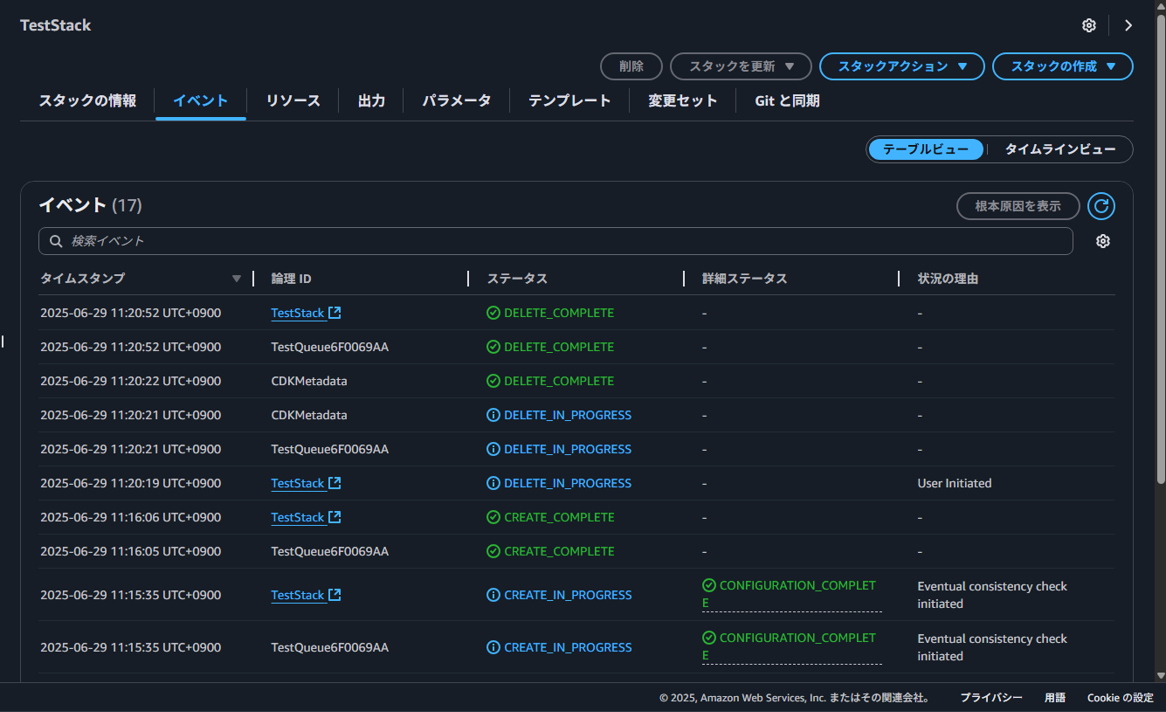
Task: Open the Privacy link in footer
Action: pos(991,698)
